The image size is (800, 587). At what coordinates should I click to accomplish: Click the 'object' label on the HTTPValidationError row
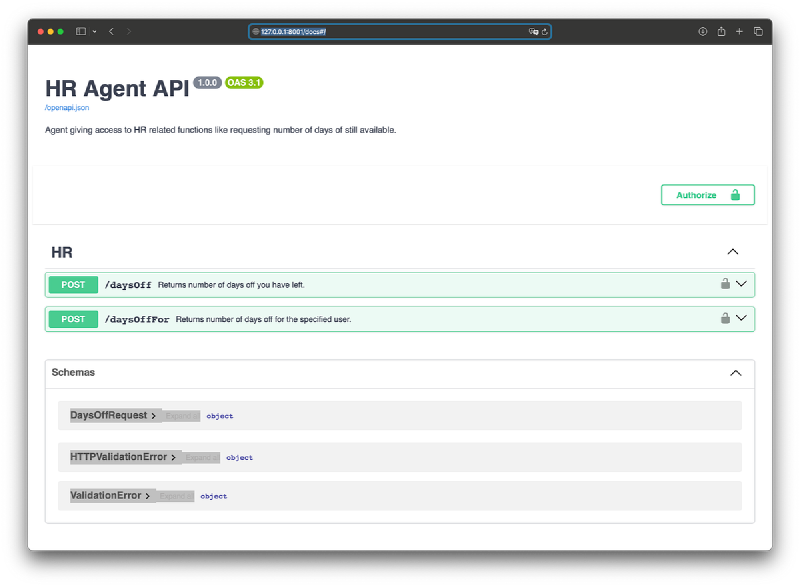pyautogui.click(x=239, y=458)
